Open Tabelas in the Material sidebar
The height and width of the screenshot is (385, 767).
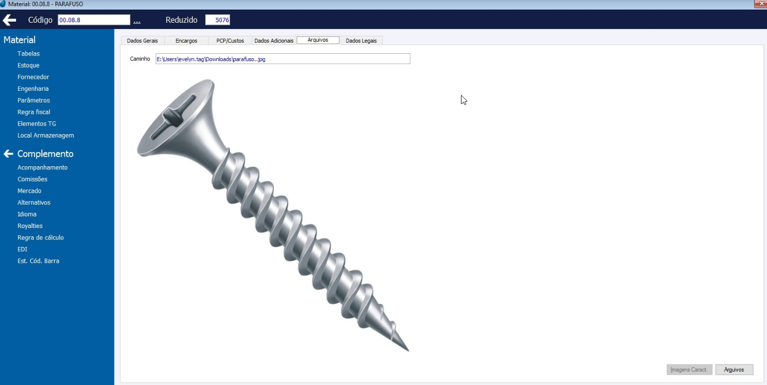(x=28, y=54)
